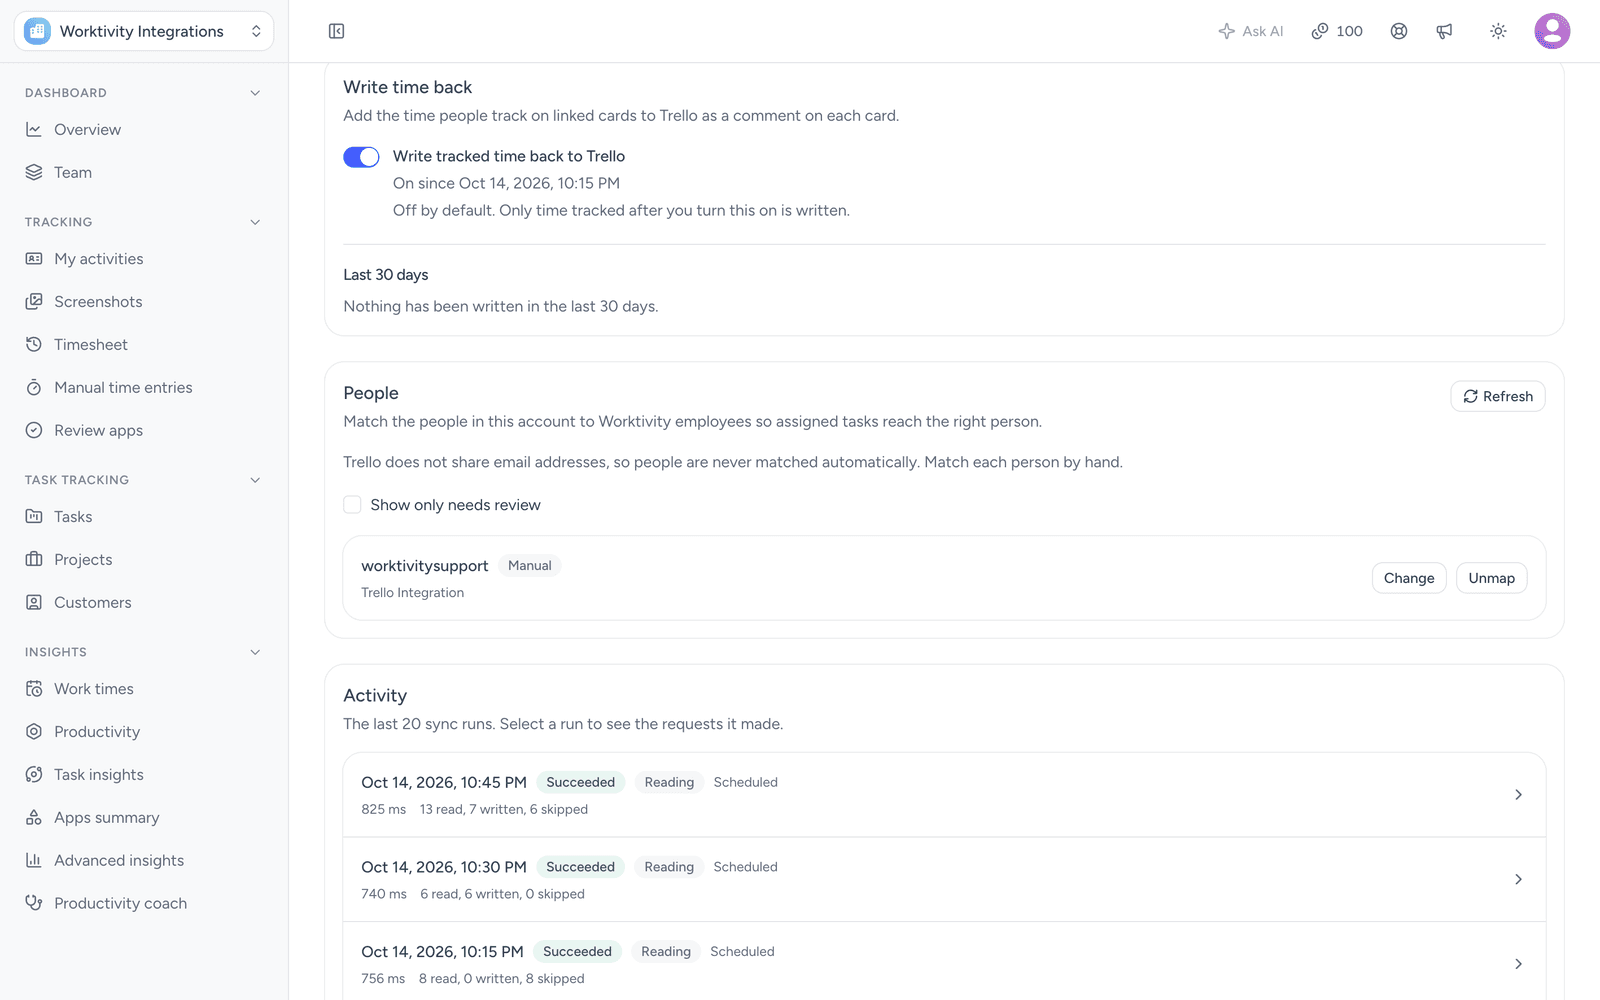Viewport: 1600px width, 1000px height.
Task: Click the Worktivity Integrations logo icon
Action: (x=37, y=31)
